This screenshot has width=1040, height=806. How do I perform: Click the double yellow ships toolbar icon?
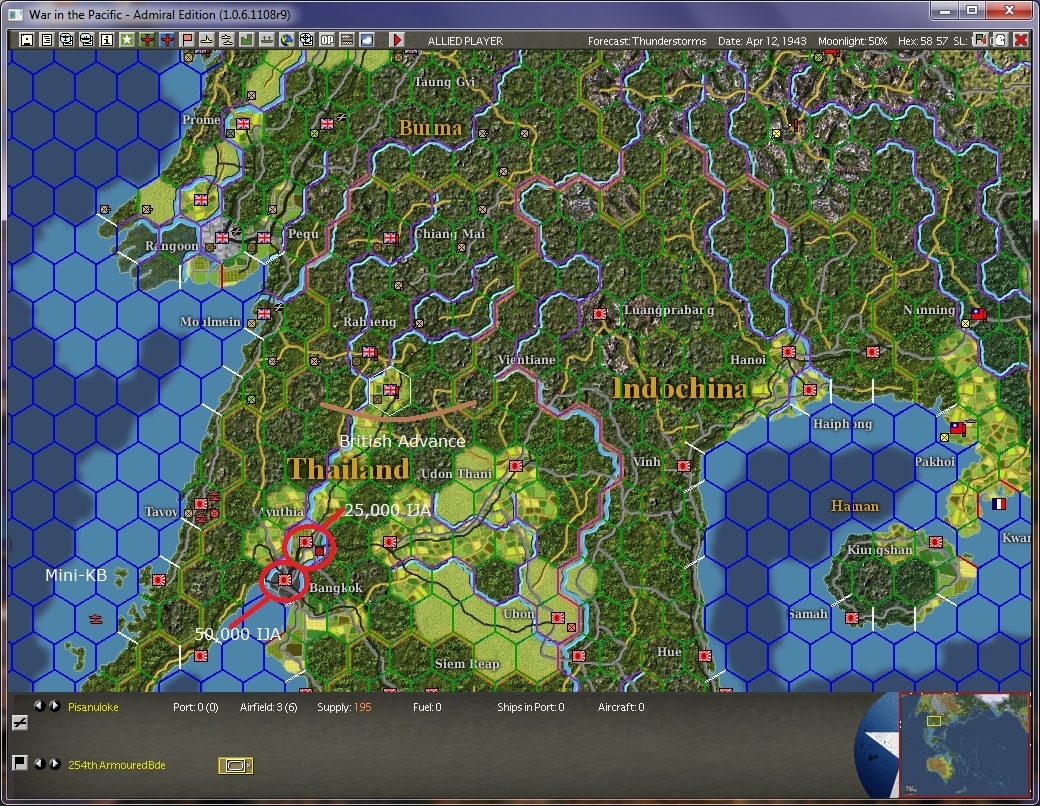[226, 40]
